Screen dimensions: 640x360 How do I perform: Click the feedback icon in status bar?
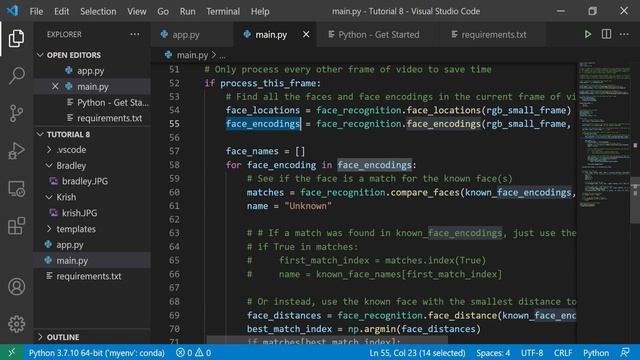click(x=624, y=353)
